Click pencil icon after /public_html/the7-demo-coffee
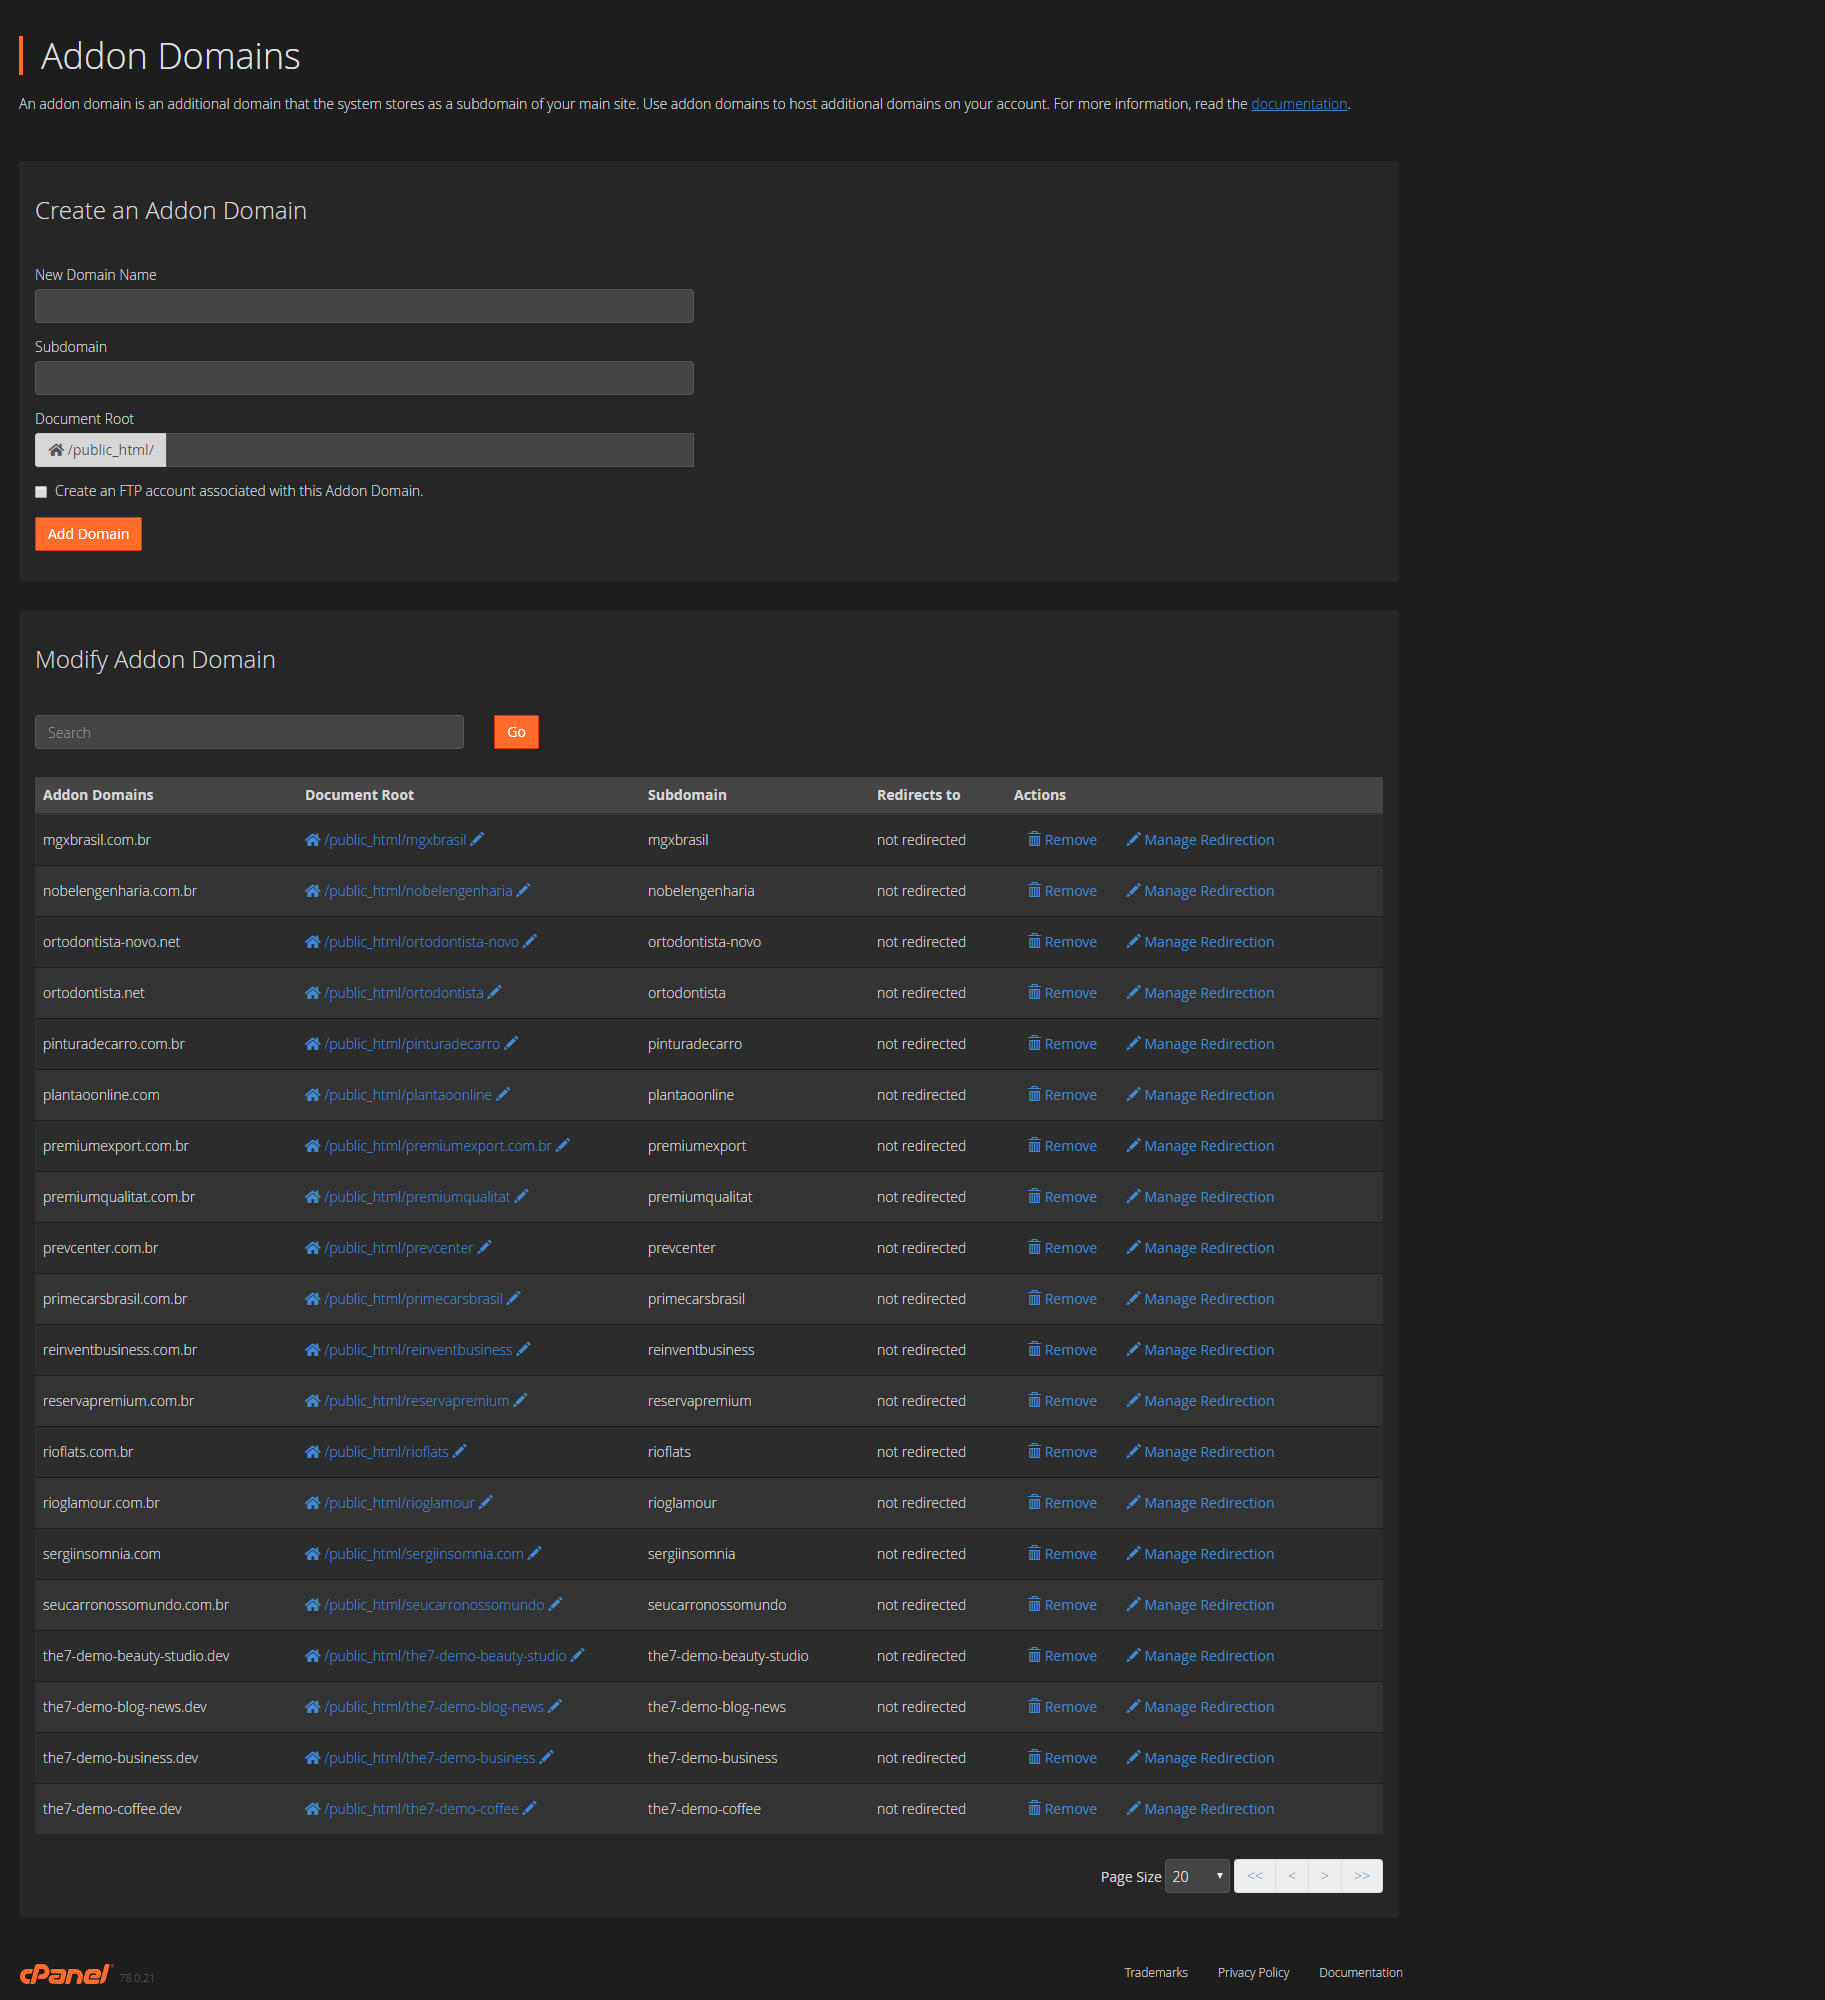 pos(530,1808)
